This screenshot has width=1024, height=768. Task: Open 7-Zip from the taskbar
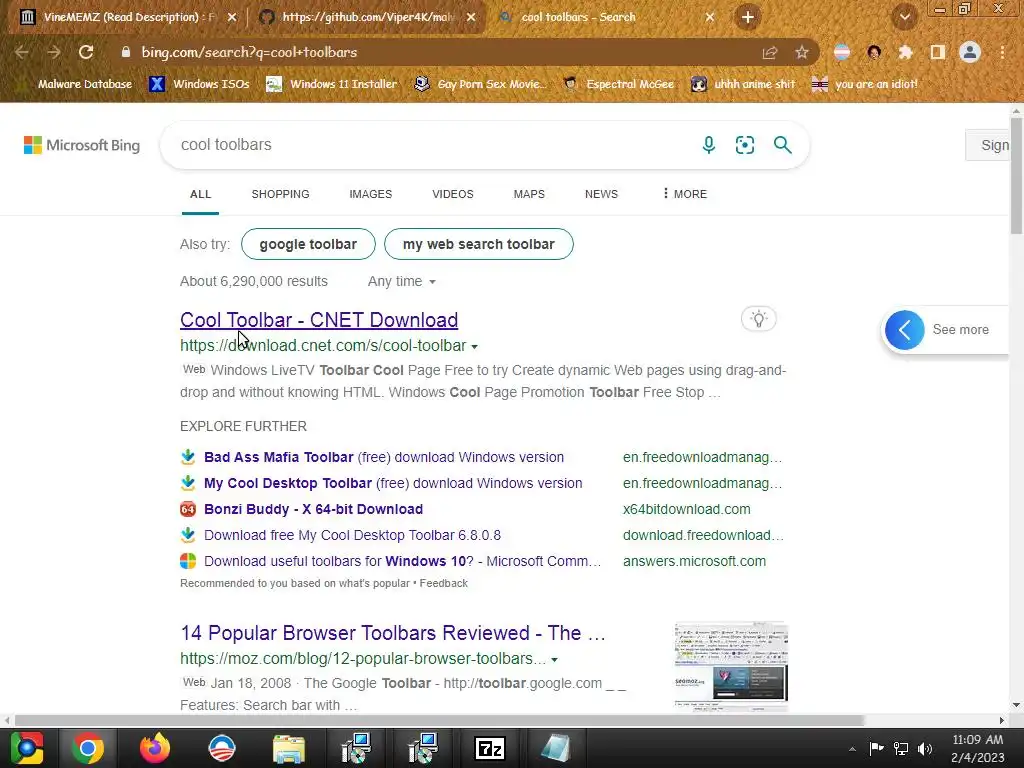(490, 748)
